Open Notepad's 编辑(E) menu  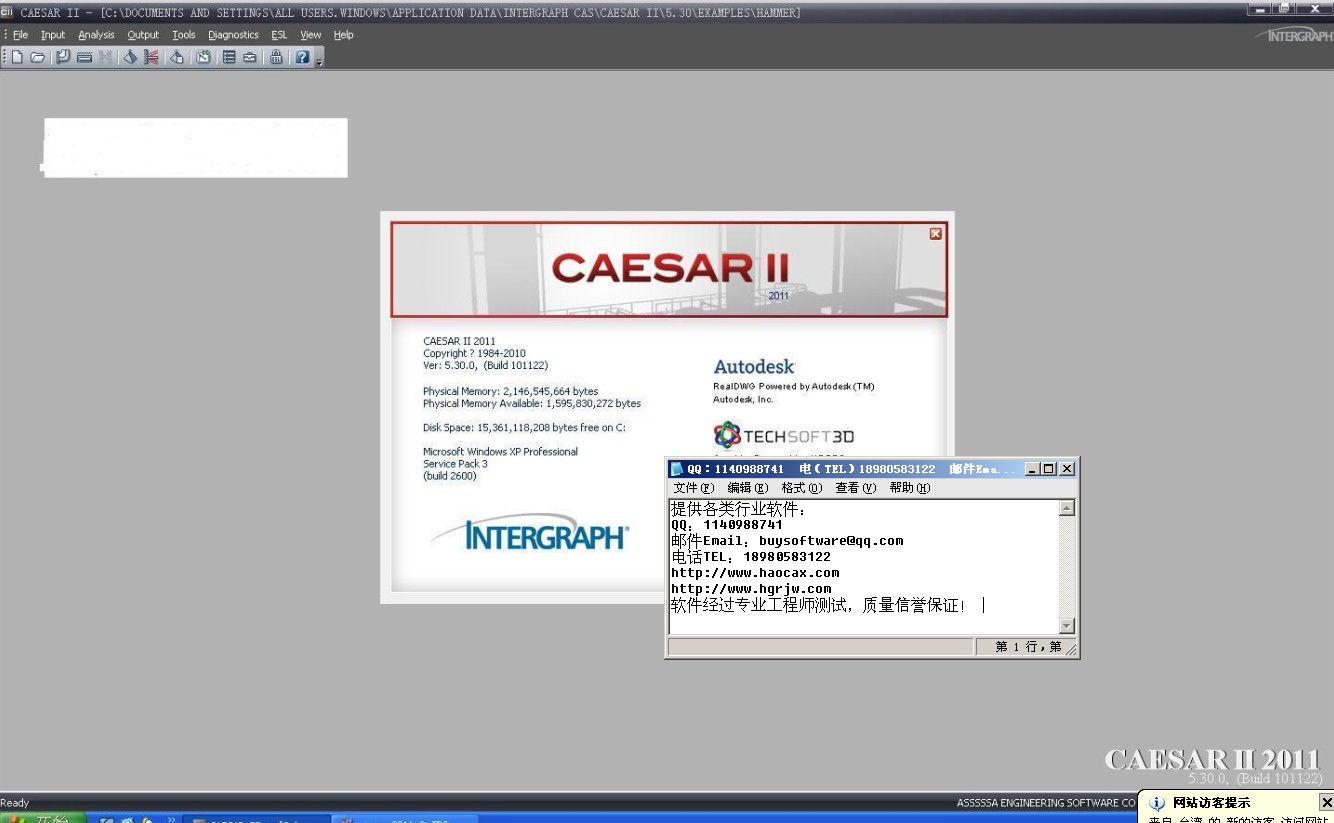click(748, 488)
